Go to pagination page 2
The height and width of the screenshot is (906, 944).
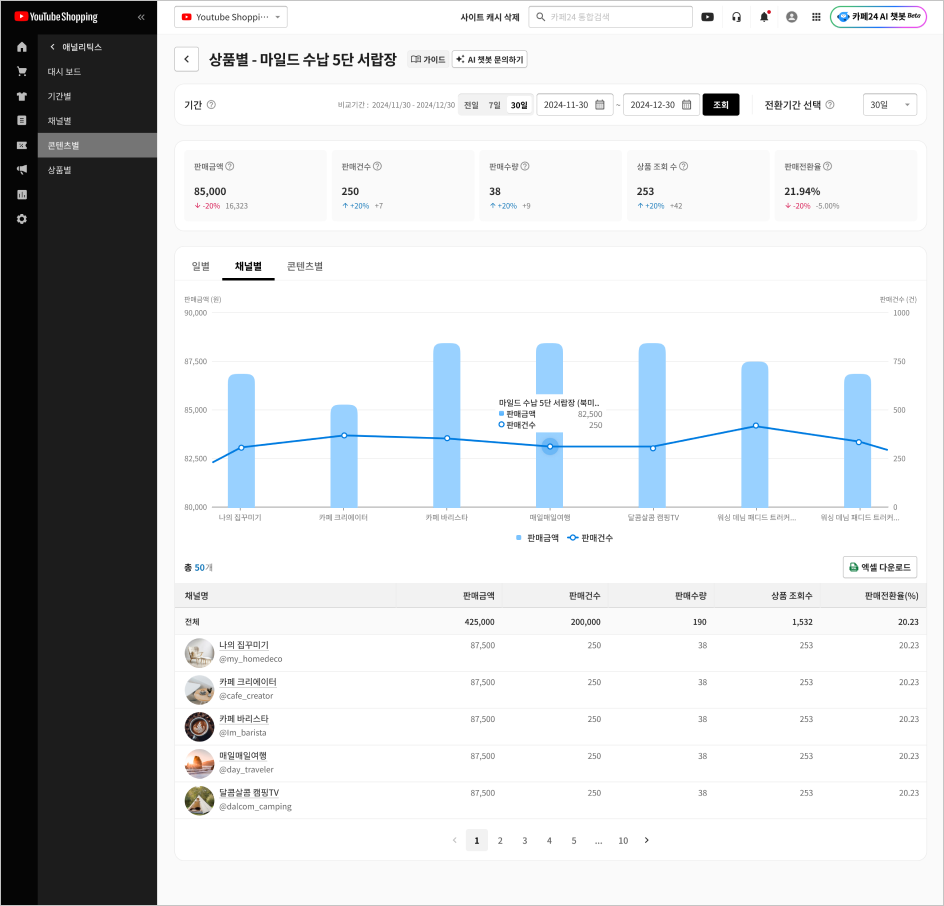tap(500, 840)
